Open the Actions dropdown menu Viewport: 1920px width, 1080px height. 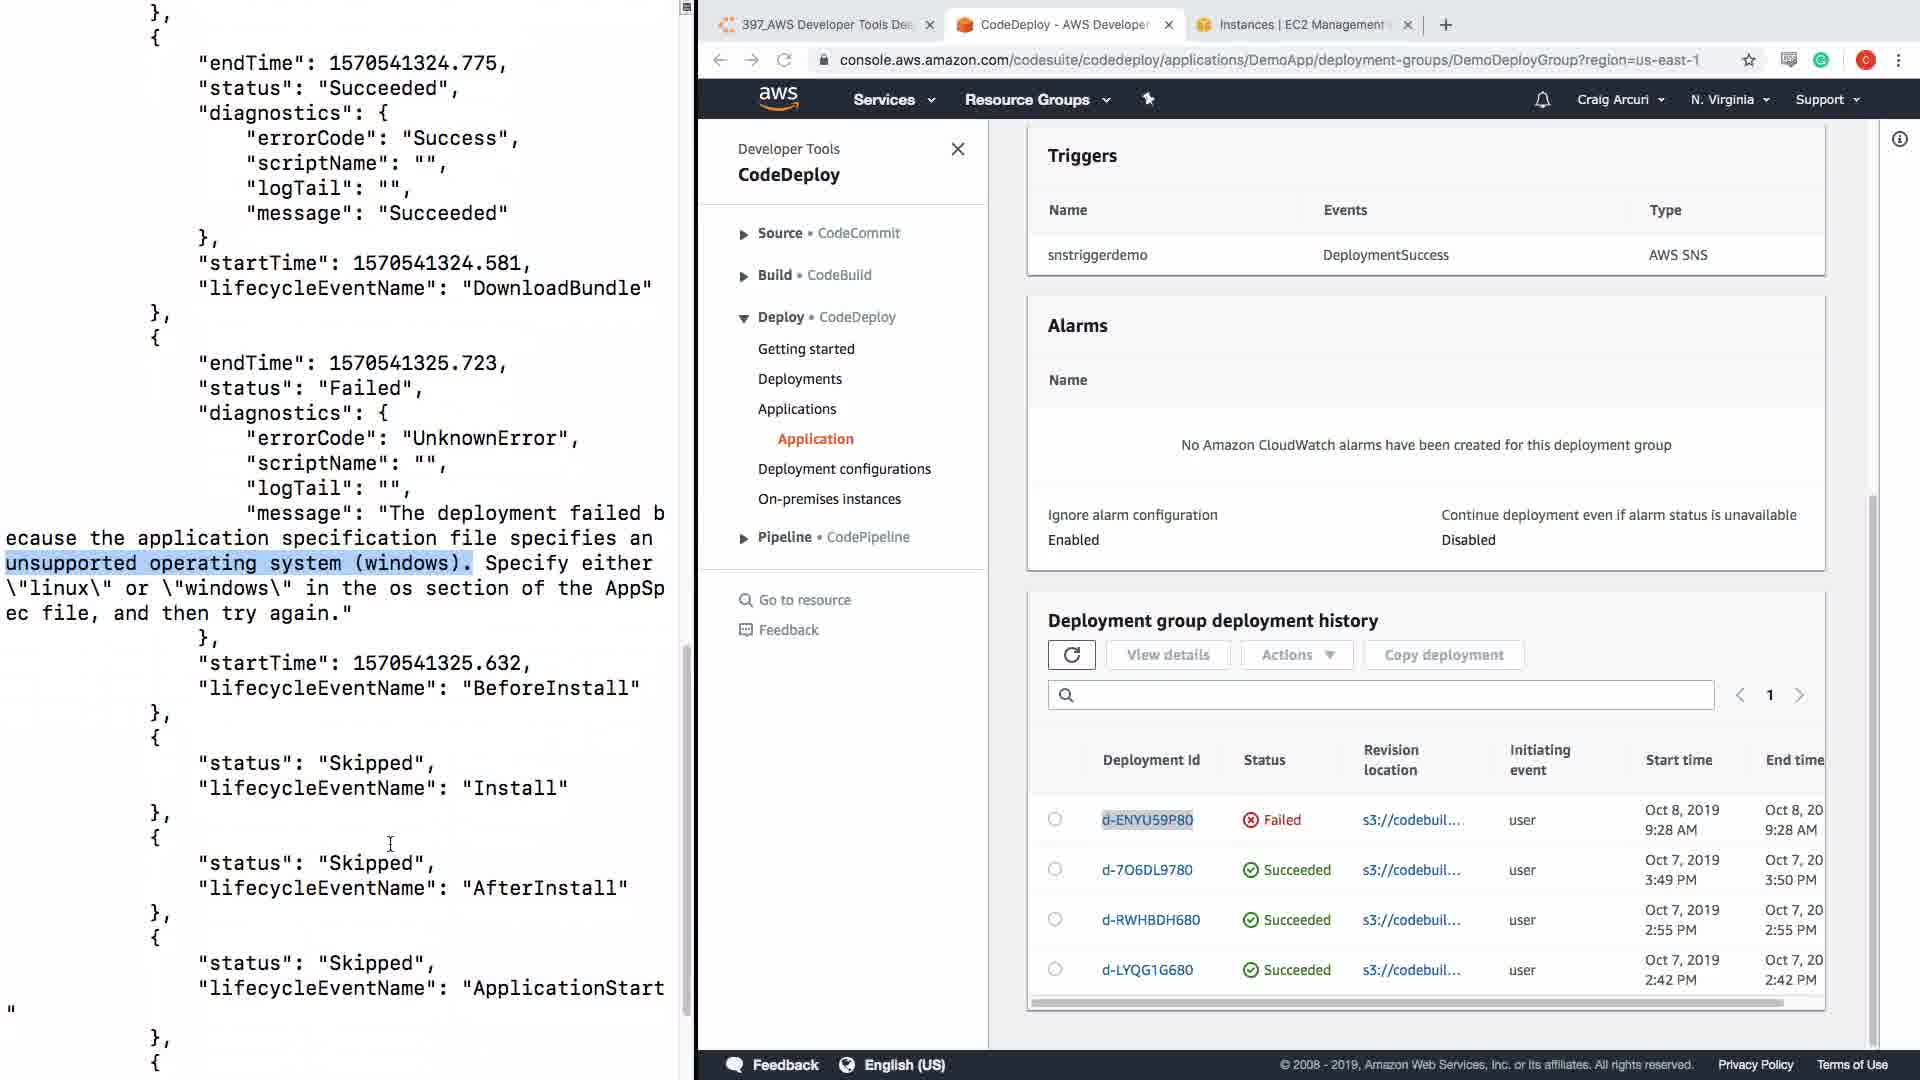pyautogui.click(x=1297, y=655)
